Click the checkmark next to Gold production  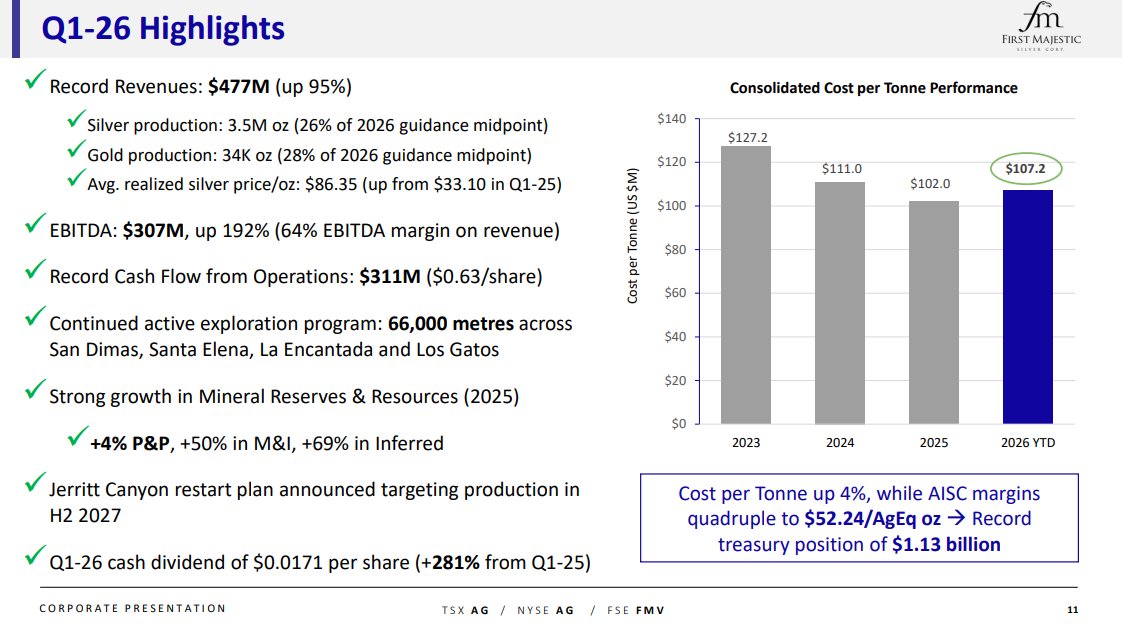(x=77, y=150)
